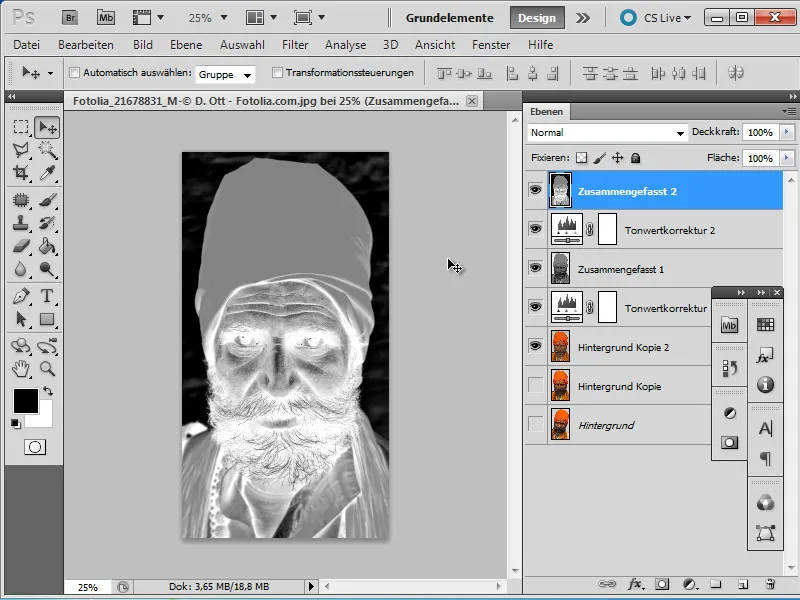Show more workspaces via double chevron
Viewport: 800px width, 600px height.
pyautogui.click(x=583, y=18)
